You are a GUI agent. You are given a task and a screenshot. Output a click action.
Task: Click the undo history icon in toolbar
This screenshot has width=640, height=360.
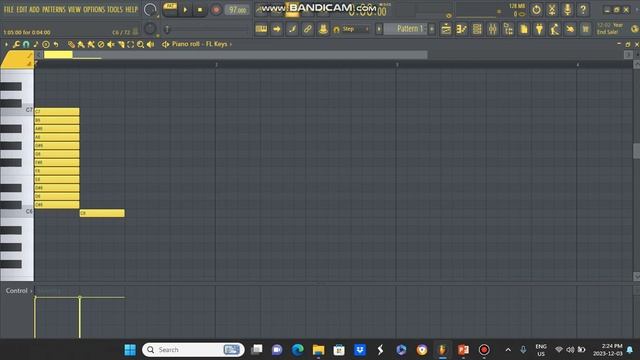[570, 29]
